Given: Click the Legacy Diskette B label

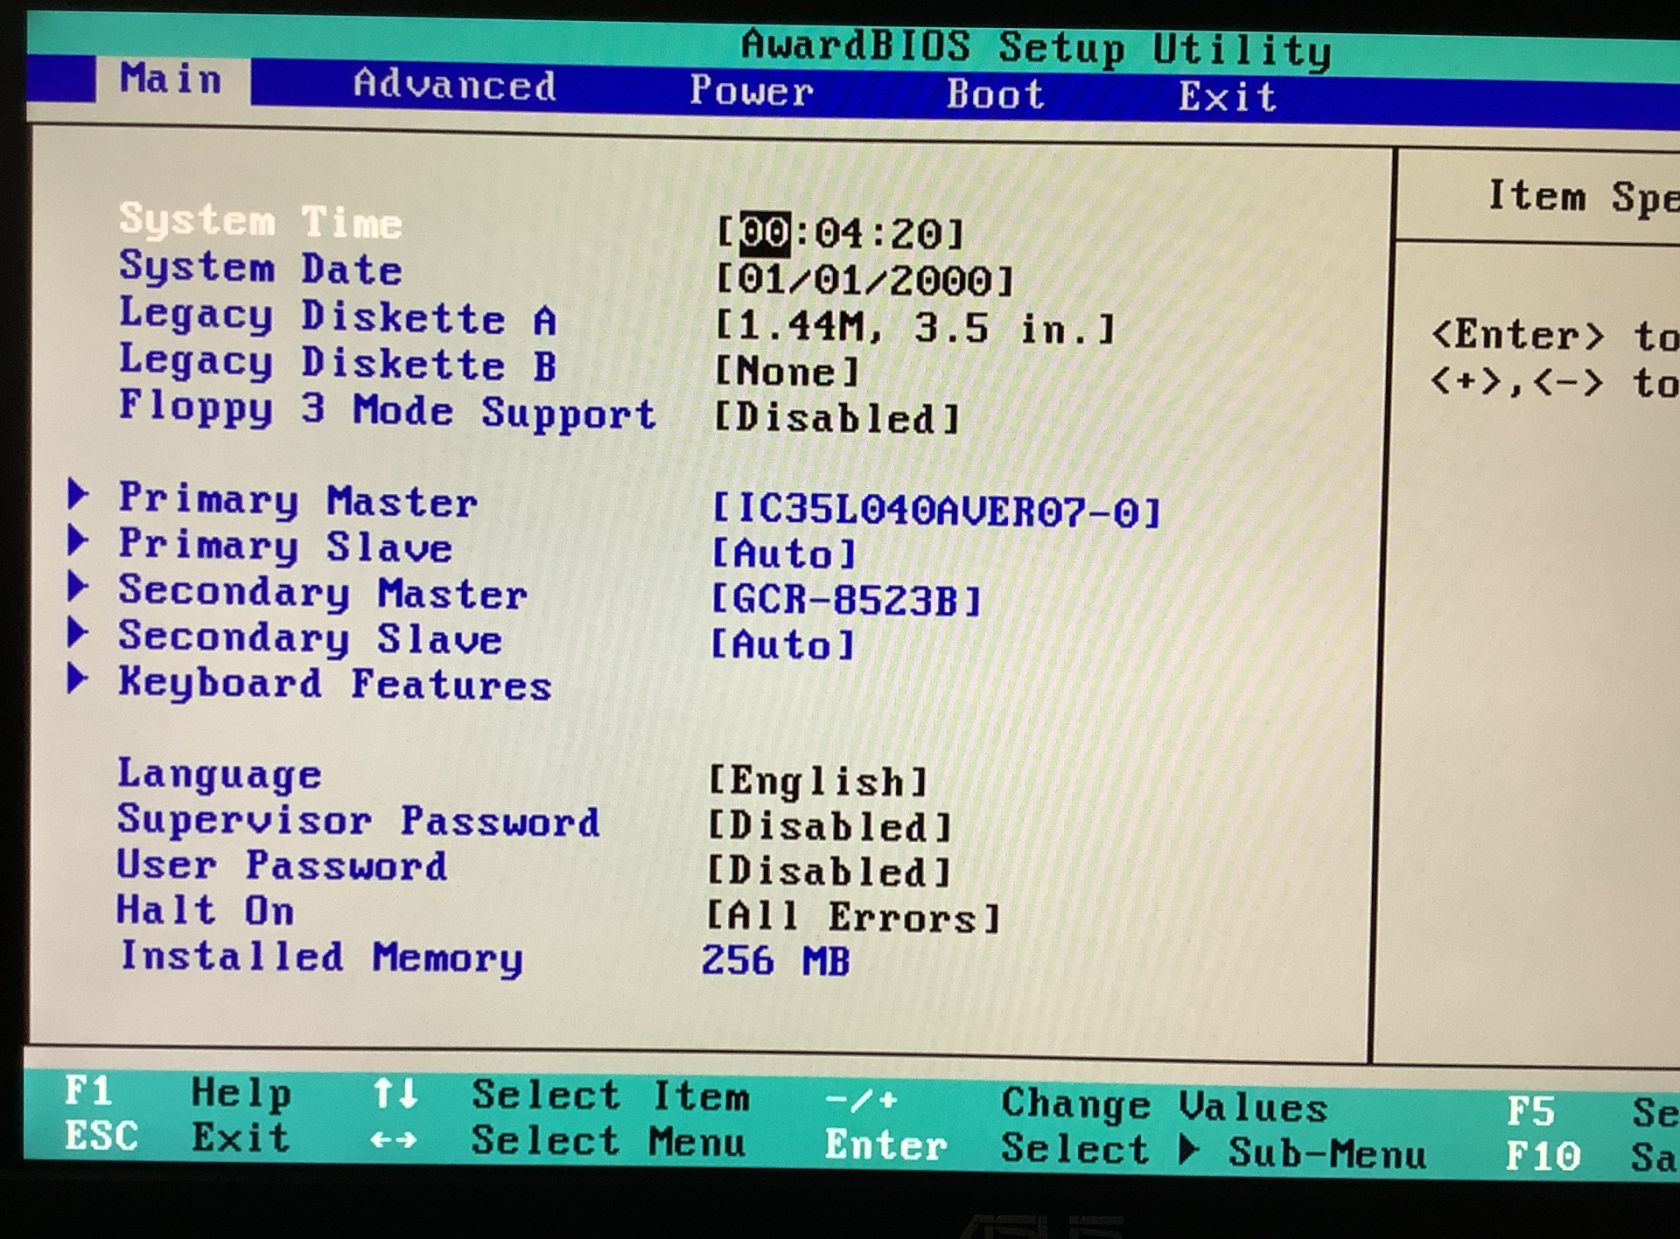Looking at the screenshot, I should (x=337, y=362).
